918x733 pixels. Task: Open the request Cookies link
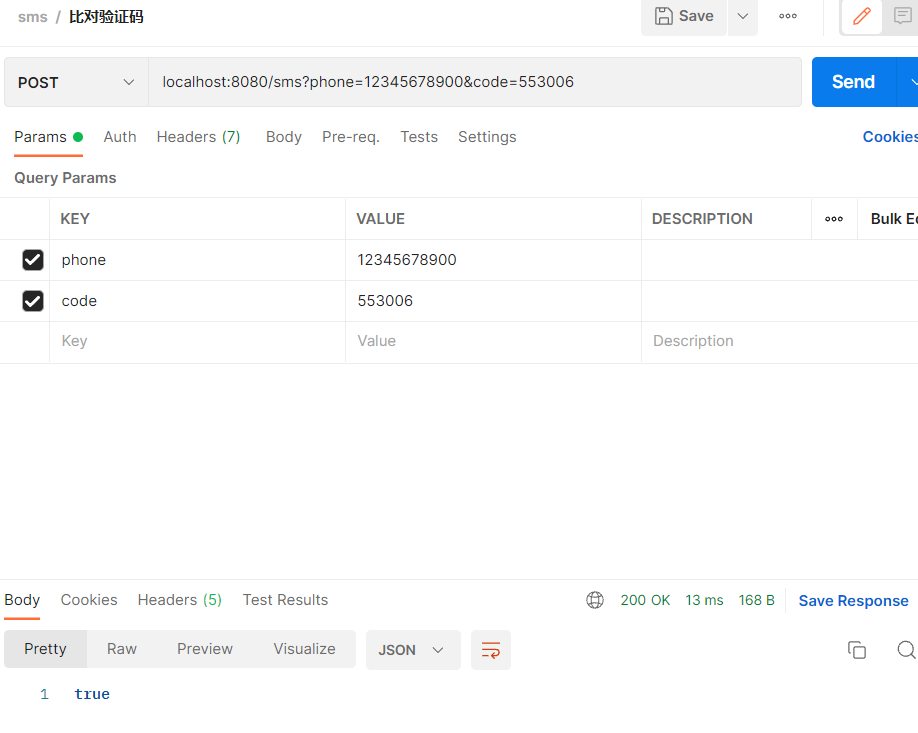click(x=890, y=137)
